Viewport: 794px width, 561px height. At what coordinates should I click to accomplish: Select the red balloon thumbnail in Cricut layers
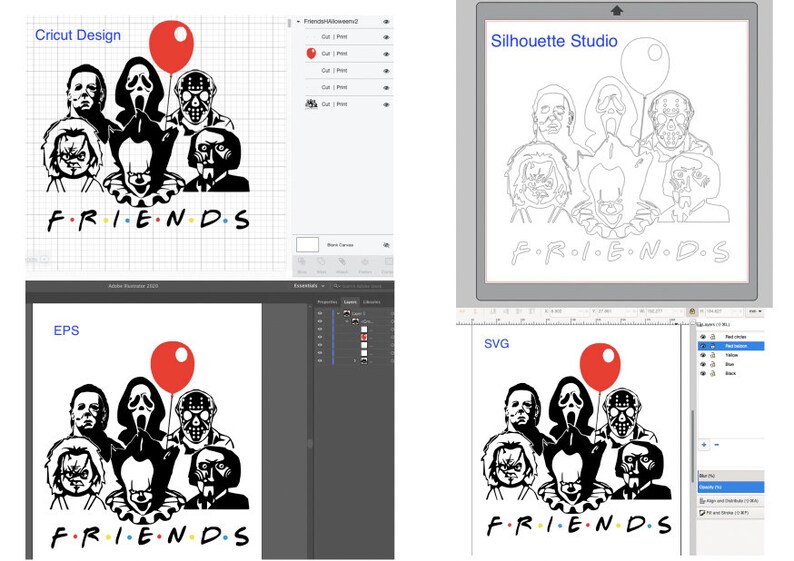[x=311, y=53]
